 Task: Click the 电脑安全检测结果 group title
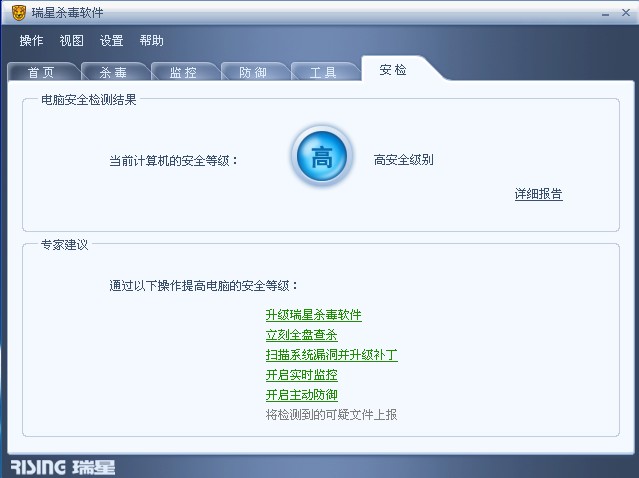click(x=88, y=99)
